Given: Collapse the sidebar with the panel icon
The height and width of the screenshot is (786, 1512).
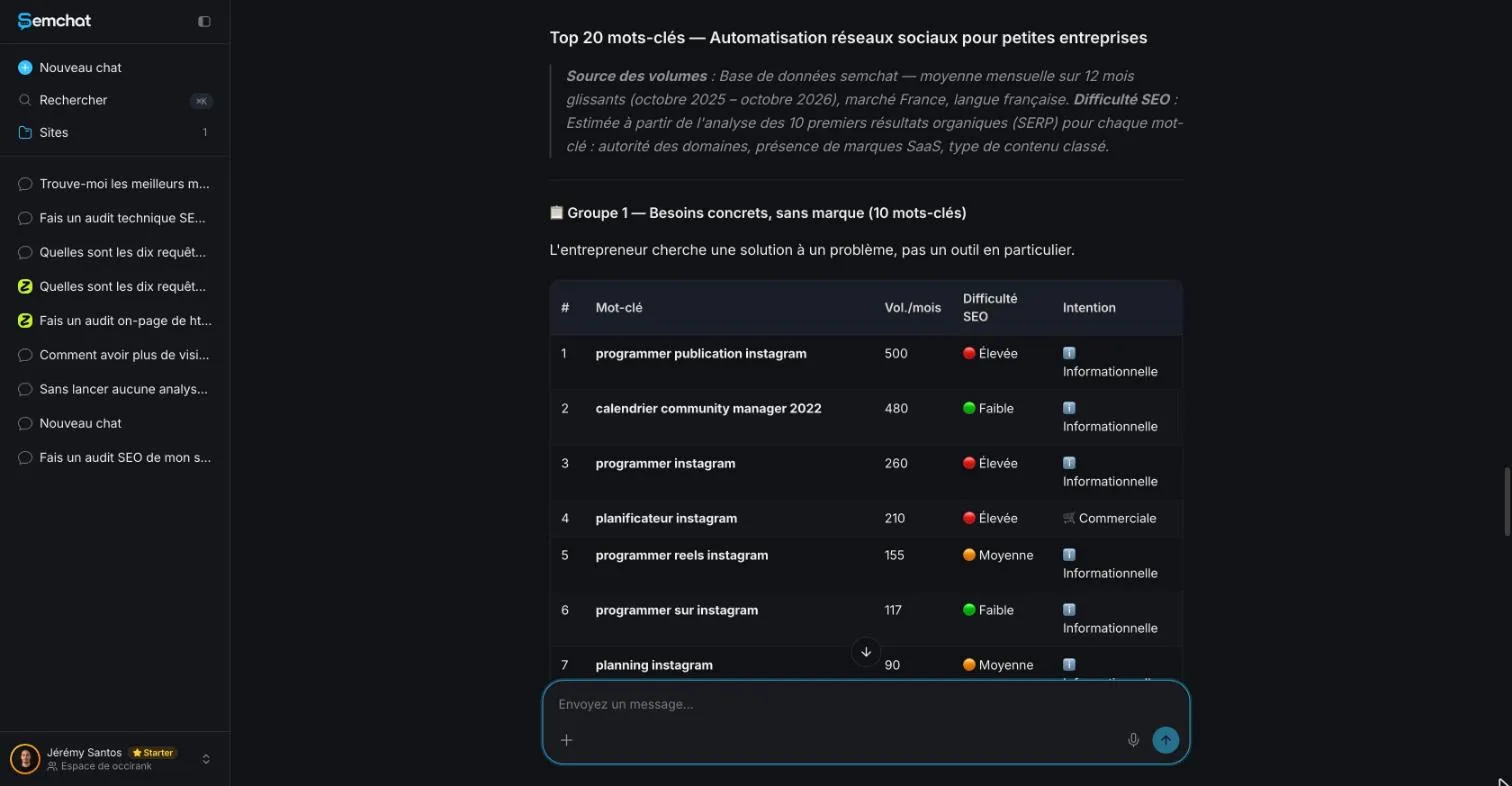Looking at the screenshot, I should (204, 21).
